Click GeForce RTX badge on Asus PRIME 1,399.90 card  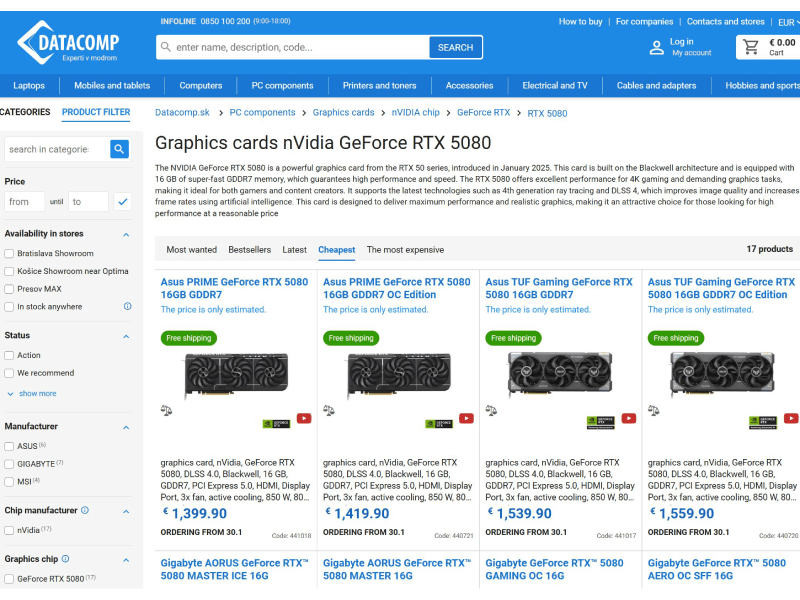(x=276, y=423)
